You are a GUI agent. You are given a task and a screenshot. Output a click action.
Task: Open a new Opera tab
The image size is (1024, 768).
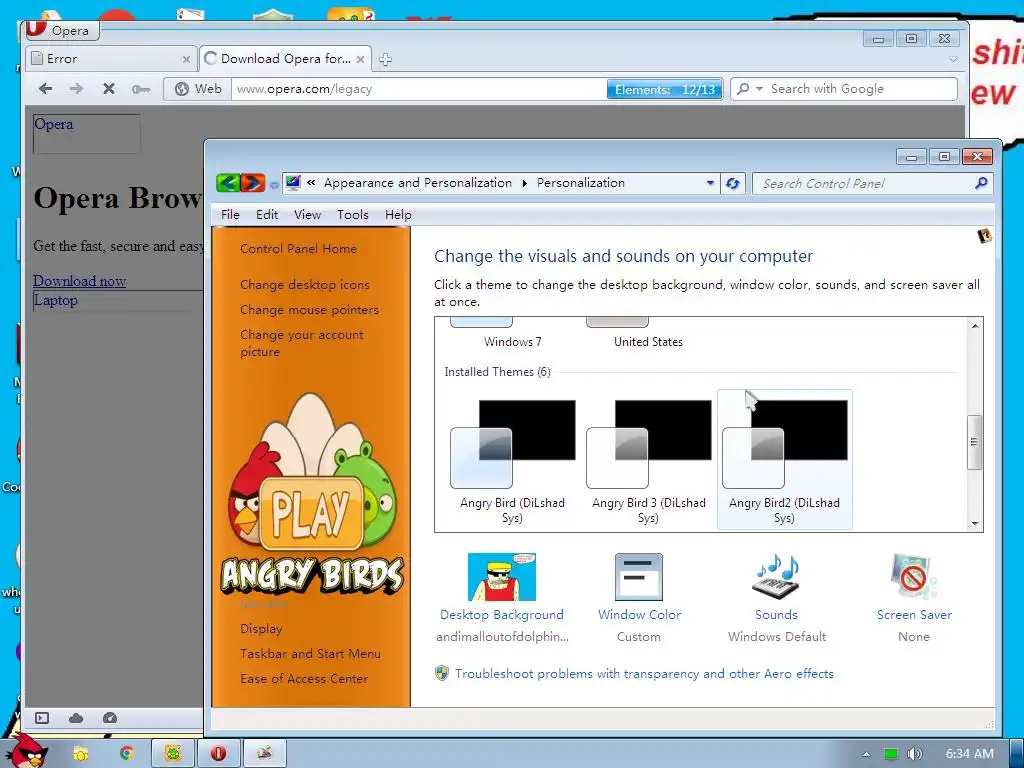click(x=385, y=59)
